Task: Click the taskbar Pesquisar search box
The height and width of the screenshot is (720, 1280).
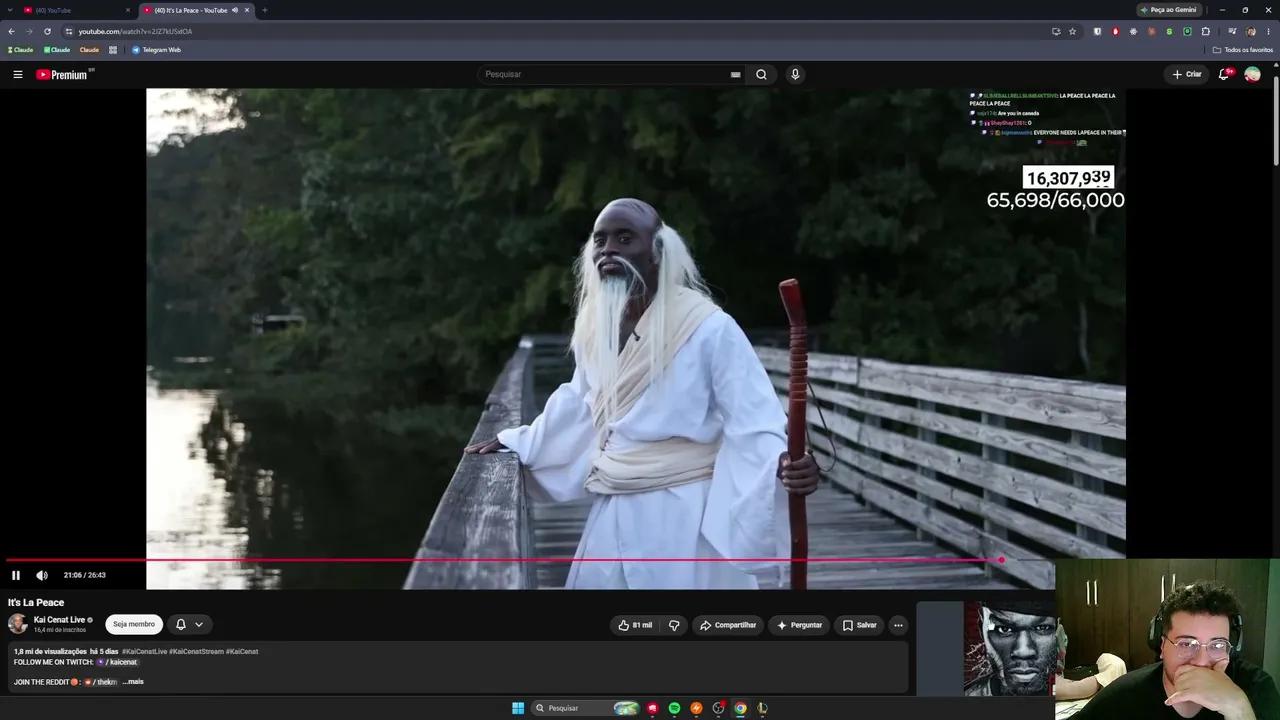Action: tap(585, 708)
